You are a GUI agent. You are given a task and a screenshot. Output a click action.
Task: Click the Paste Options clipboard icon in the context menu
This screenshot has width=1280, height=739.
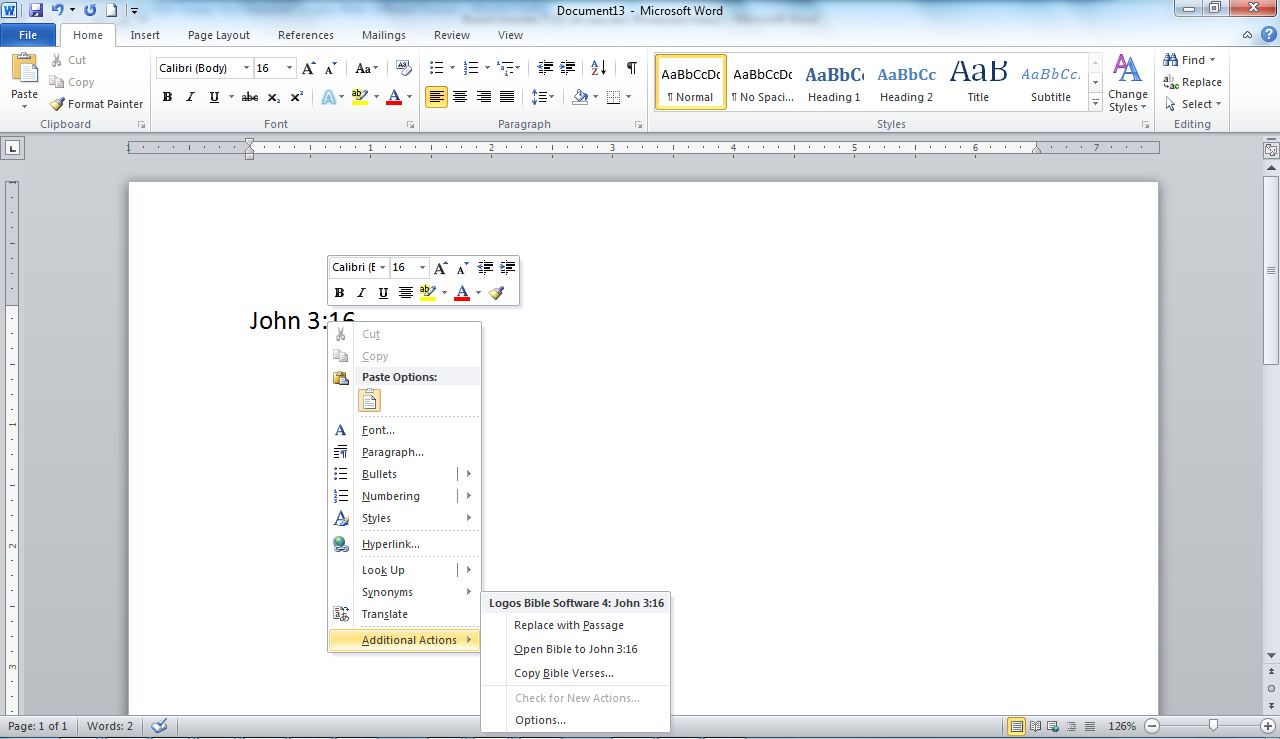[369, 401]
